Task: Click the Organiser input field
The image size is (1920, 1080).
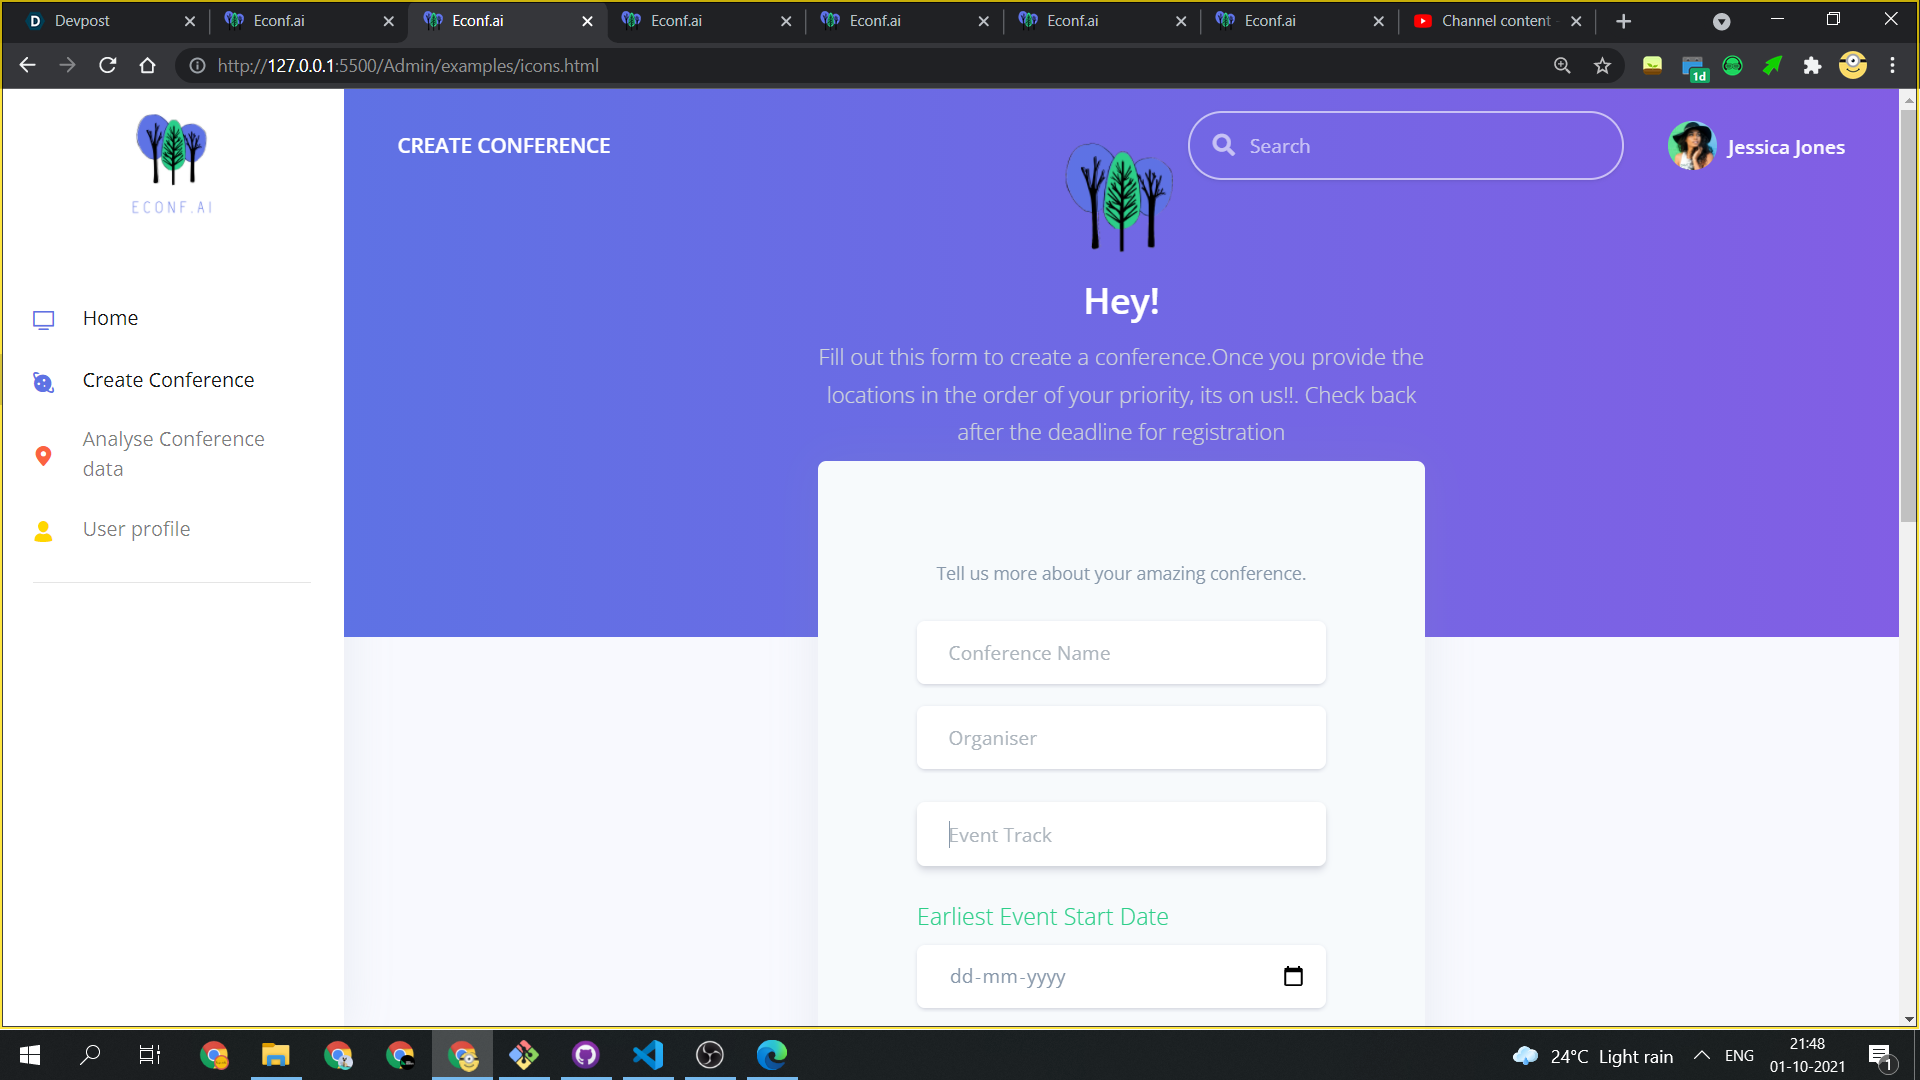Action: click(1121, 738)
